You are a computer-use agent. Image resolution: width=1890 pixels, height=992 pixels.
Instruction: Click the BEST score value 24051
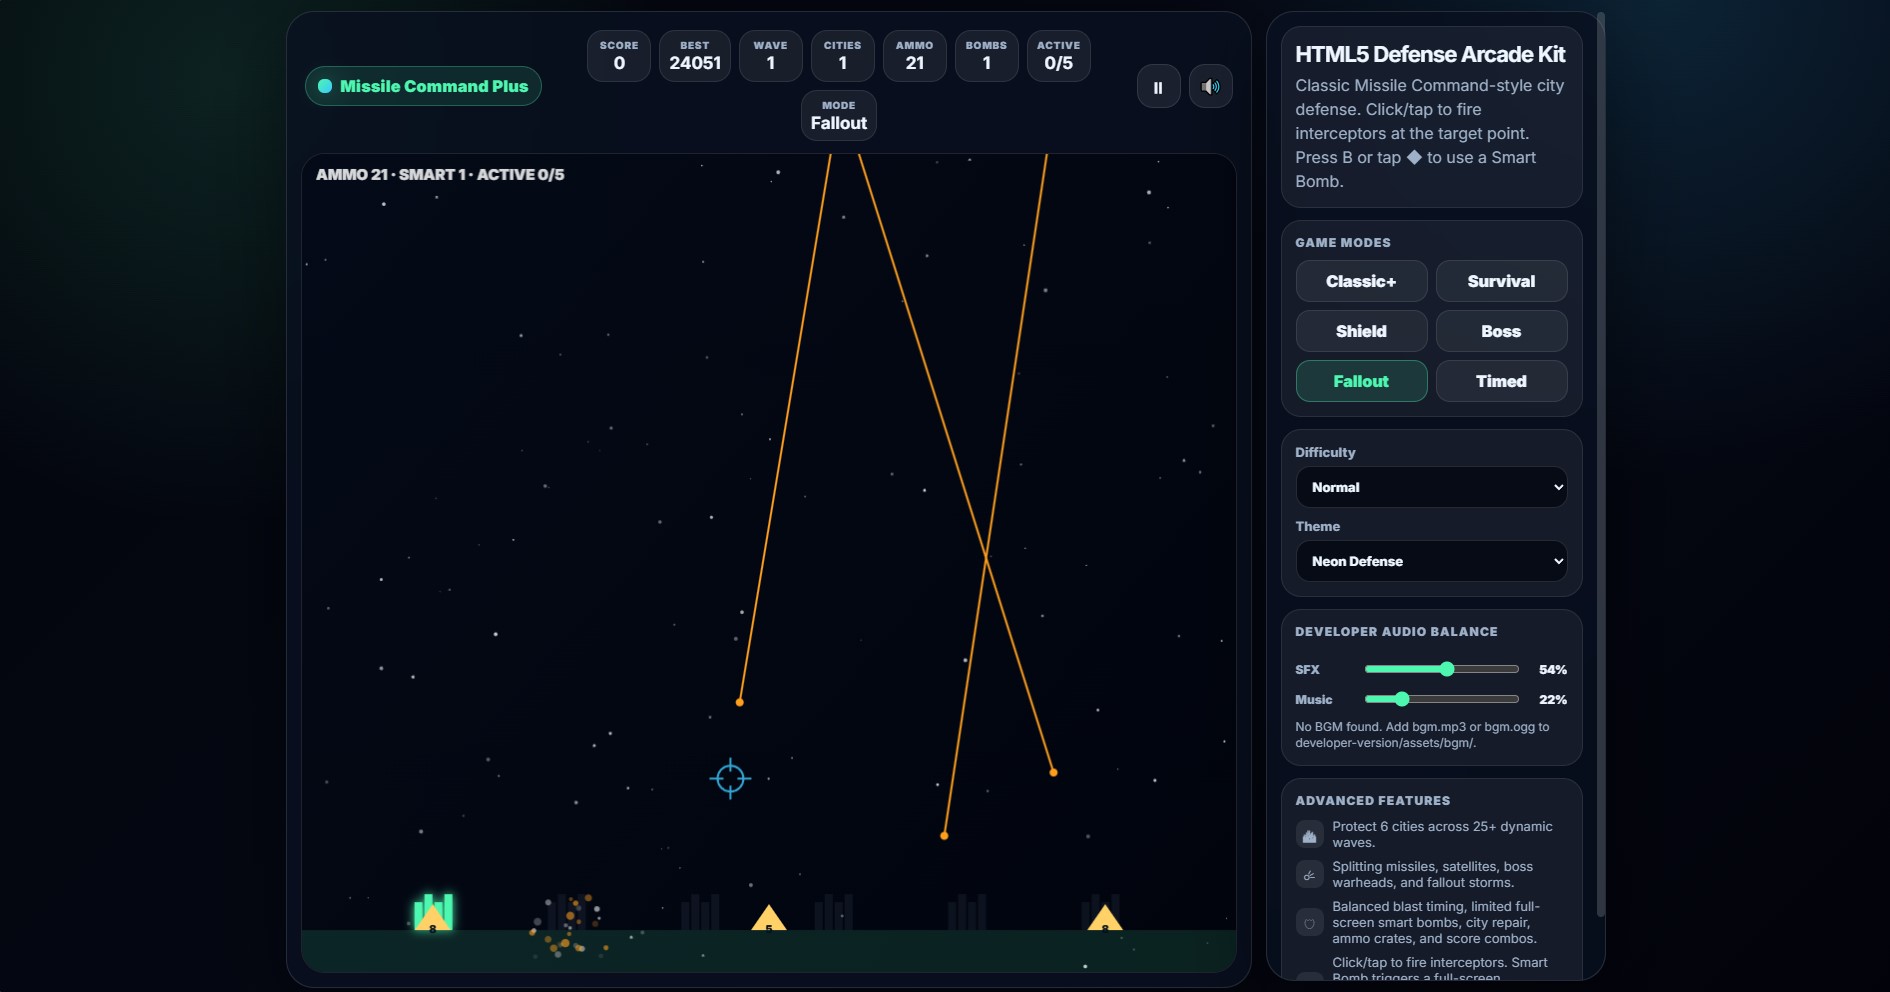695,63
